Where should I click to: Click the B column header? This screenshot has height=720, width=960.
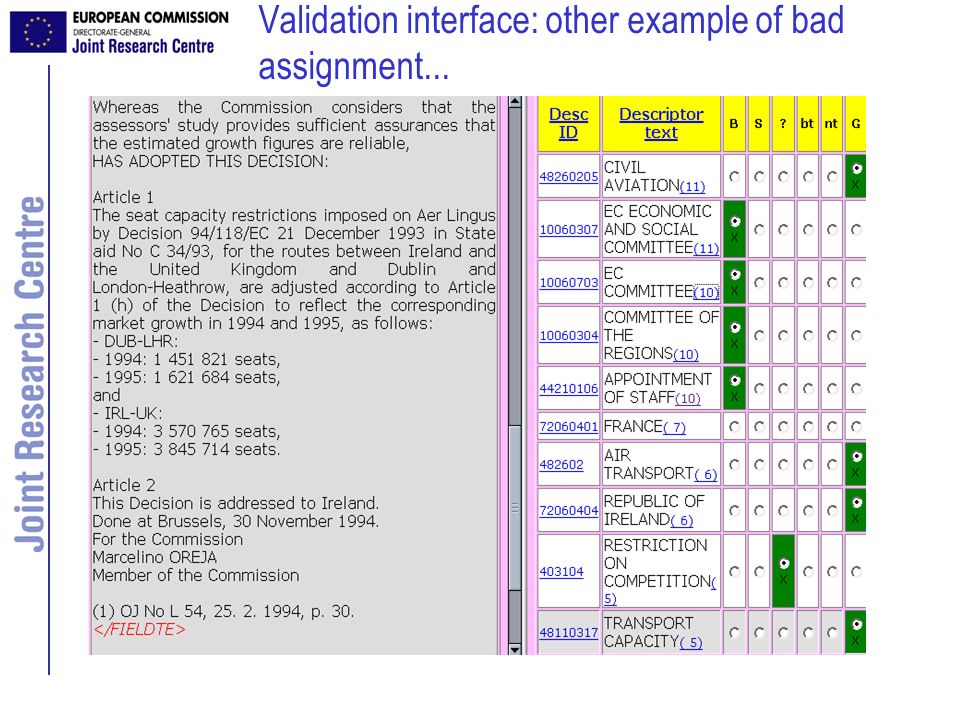[x=734, y=124]
